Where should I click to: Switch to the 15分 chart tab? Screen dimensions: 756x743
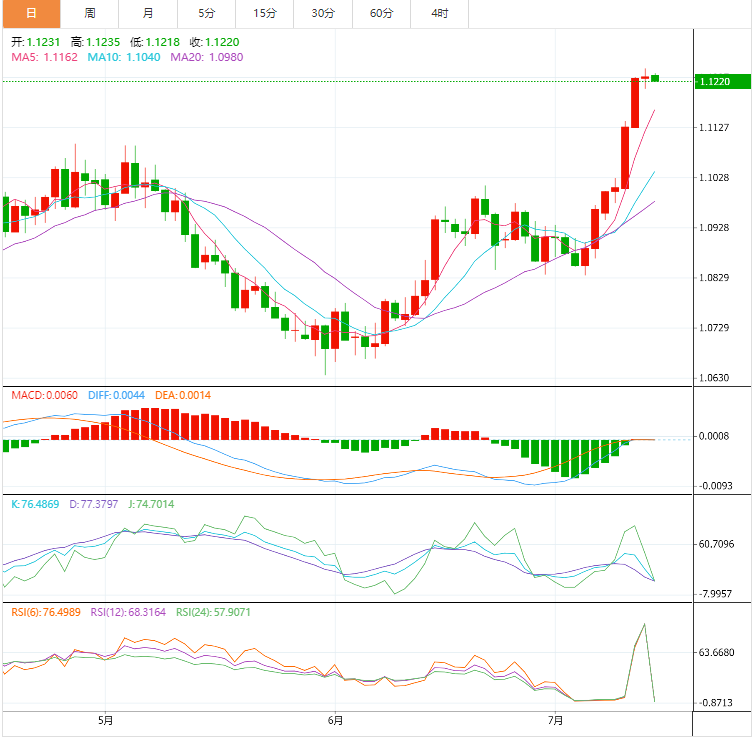point(264,13)
